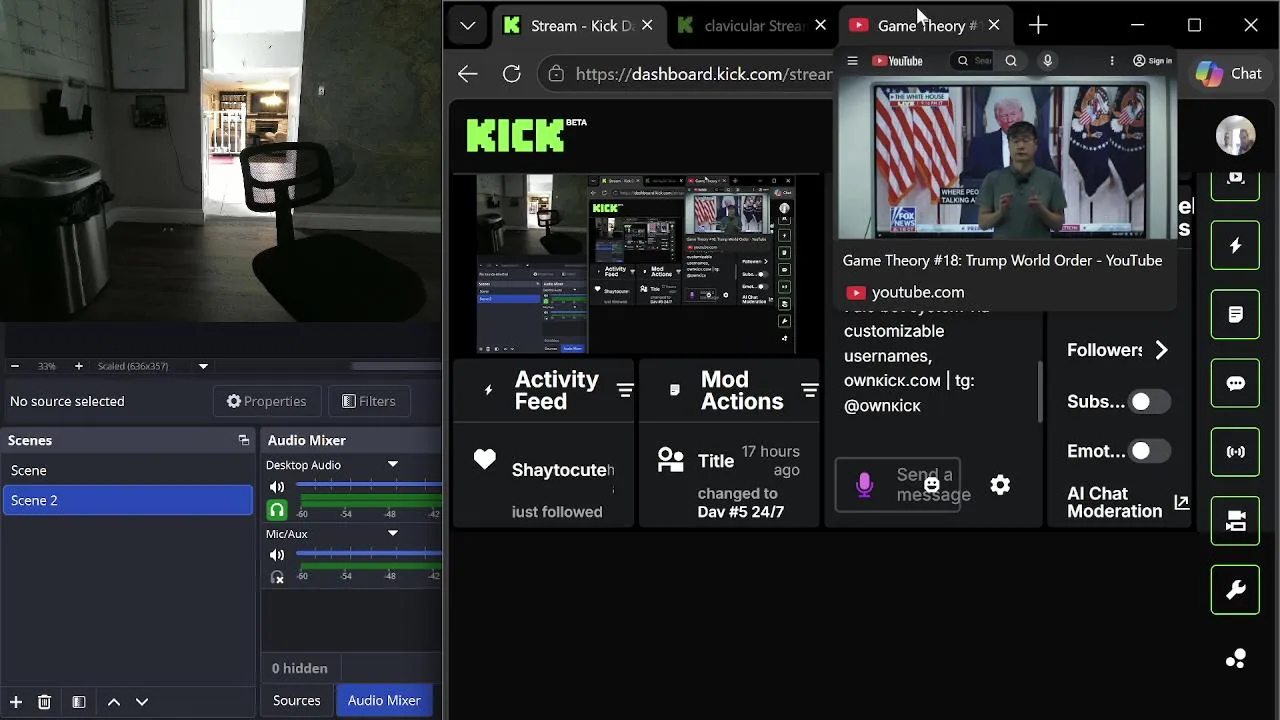Viewport: 1280px width, 720px height.
Task: Toggle Desktop Audio monitoring headphone button
Action: (277, 510)
